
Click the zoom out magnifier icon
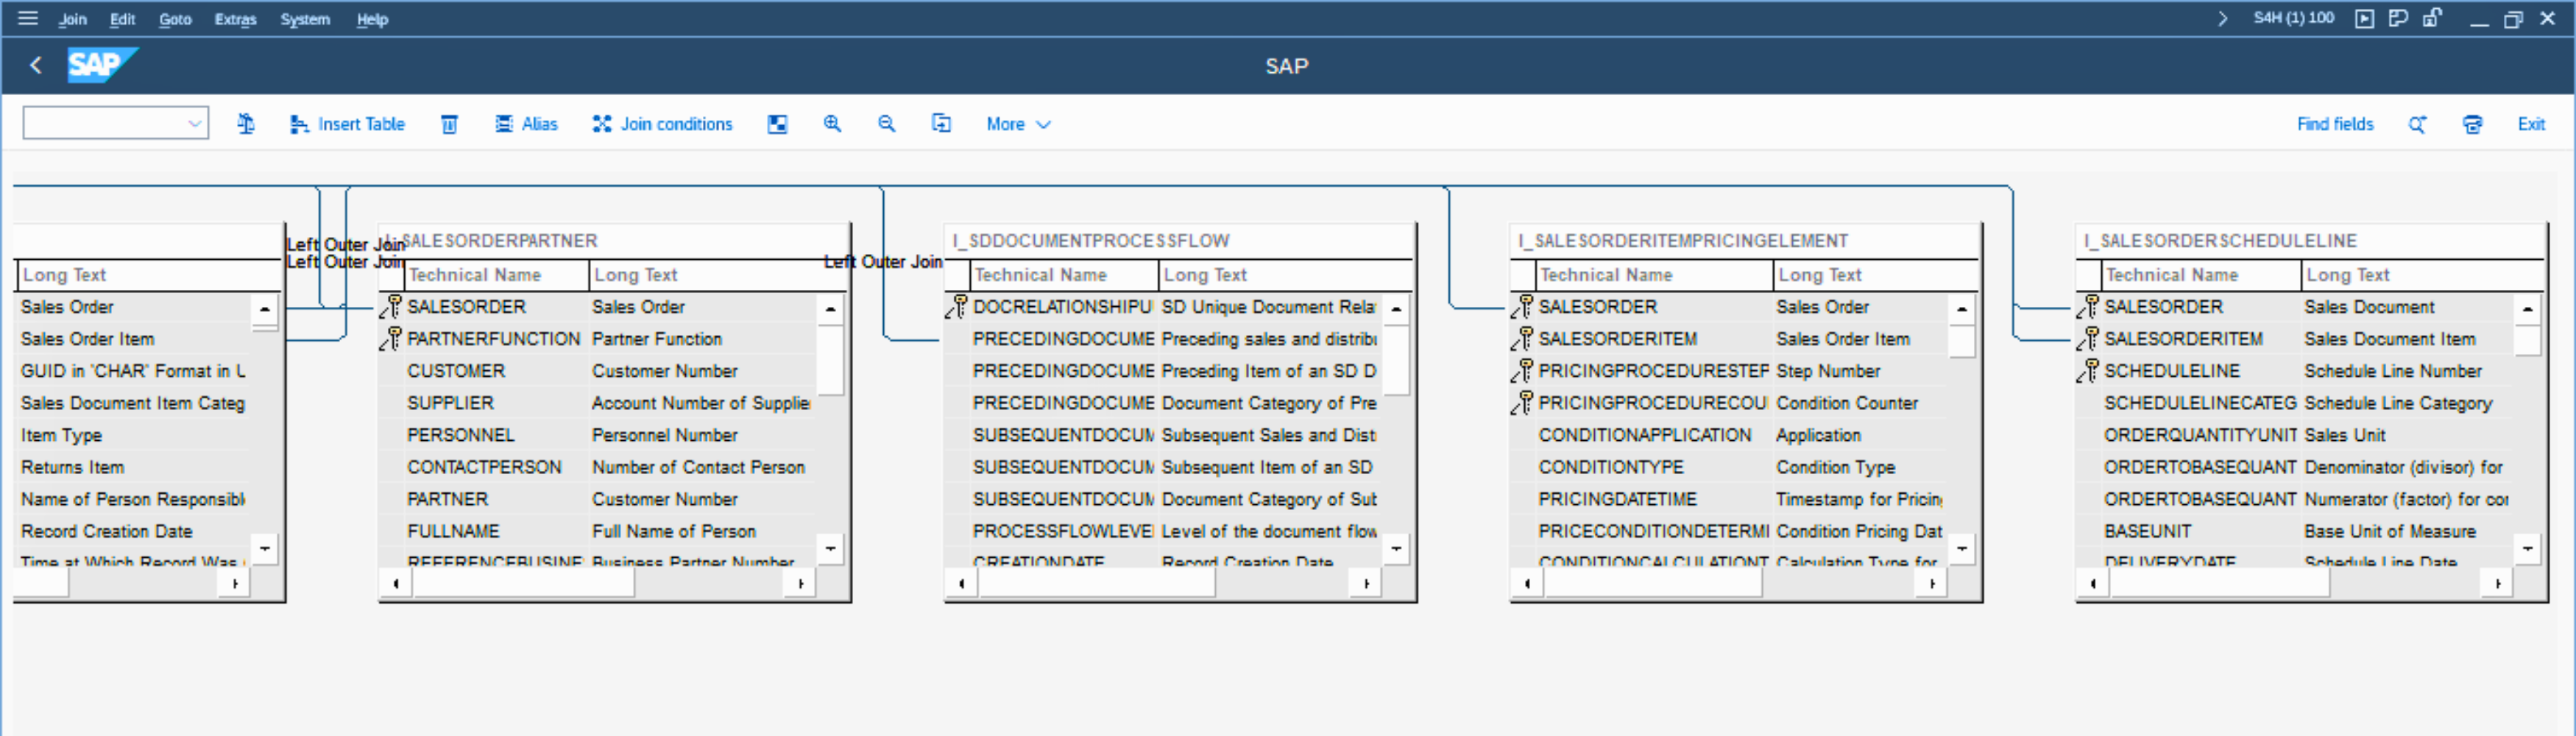(886, 124)
